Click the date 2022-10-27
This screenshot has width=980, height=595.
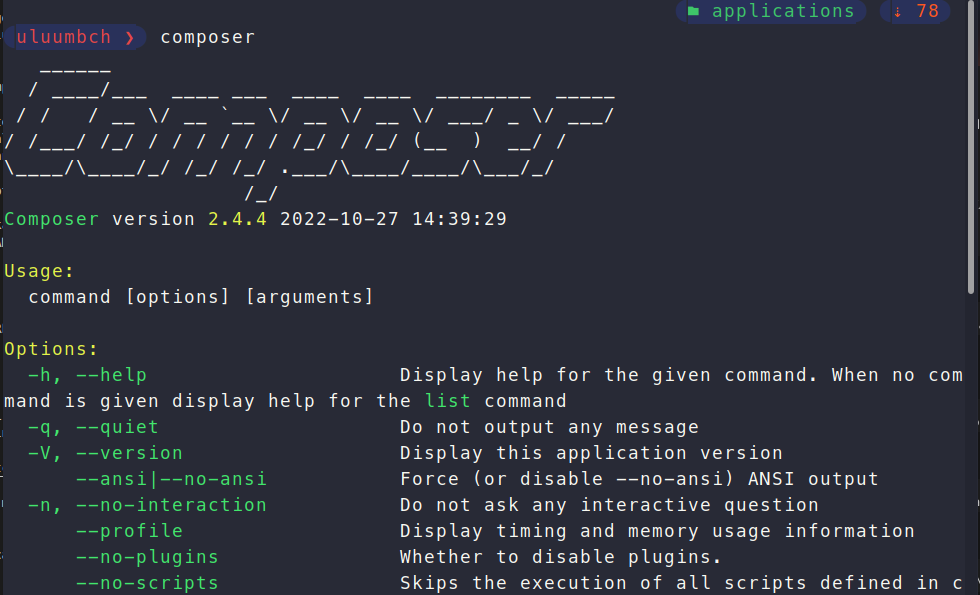pyautogui.click(x=339, y=219)
